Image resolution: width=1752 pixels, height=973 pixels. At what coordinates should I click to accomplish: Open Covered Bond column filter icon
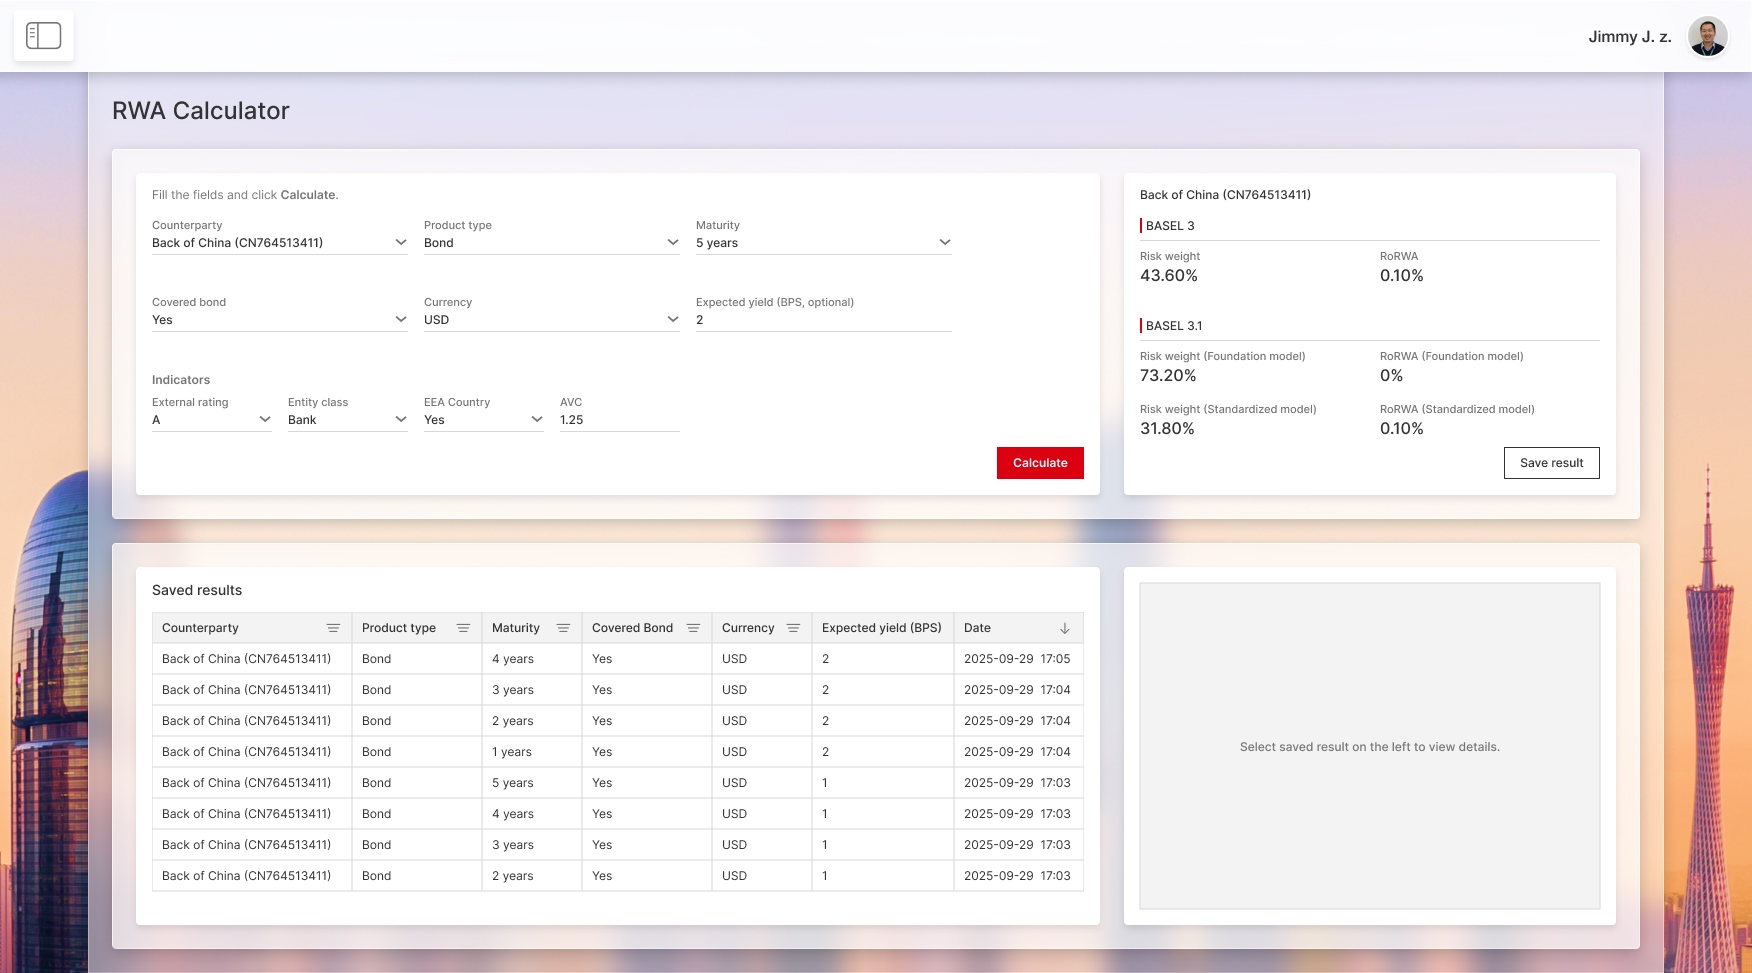tap(693, 628)
